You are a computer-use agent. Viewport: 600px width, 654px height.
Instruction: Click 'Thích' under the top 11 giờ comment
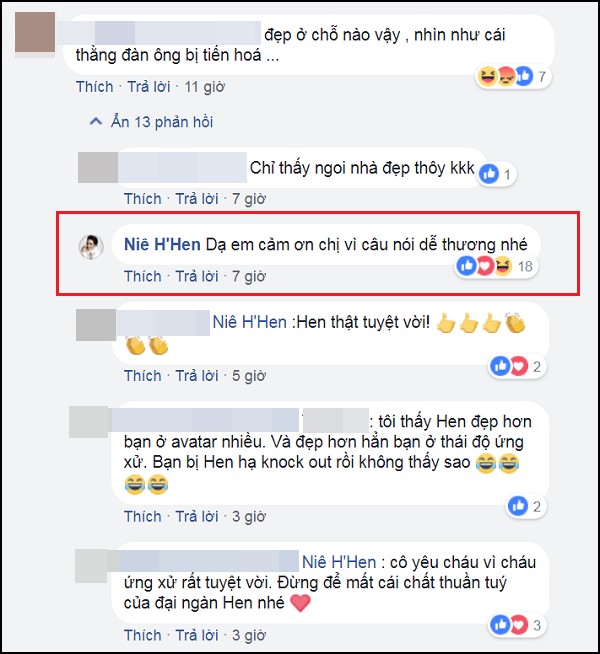(x=95, y=87)
